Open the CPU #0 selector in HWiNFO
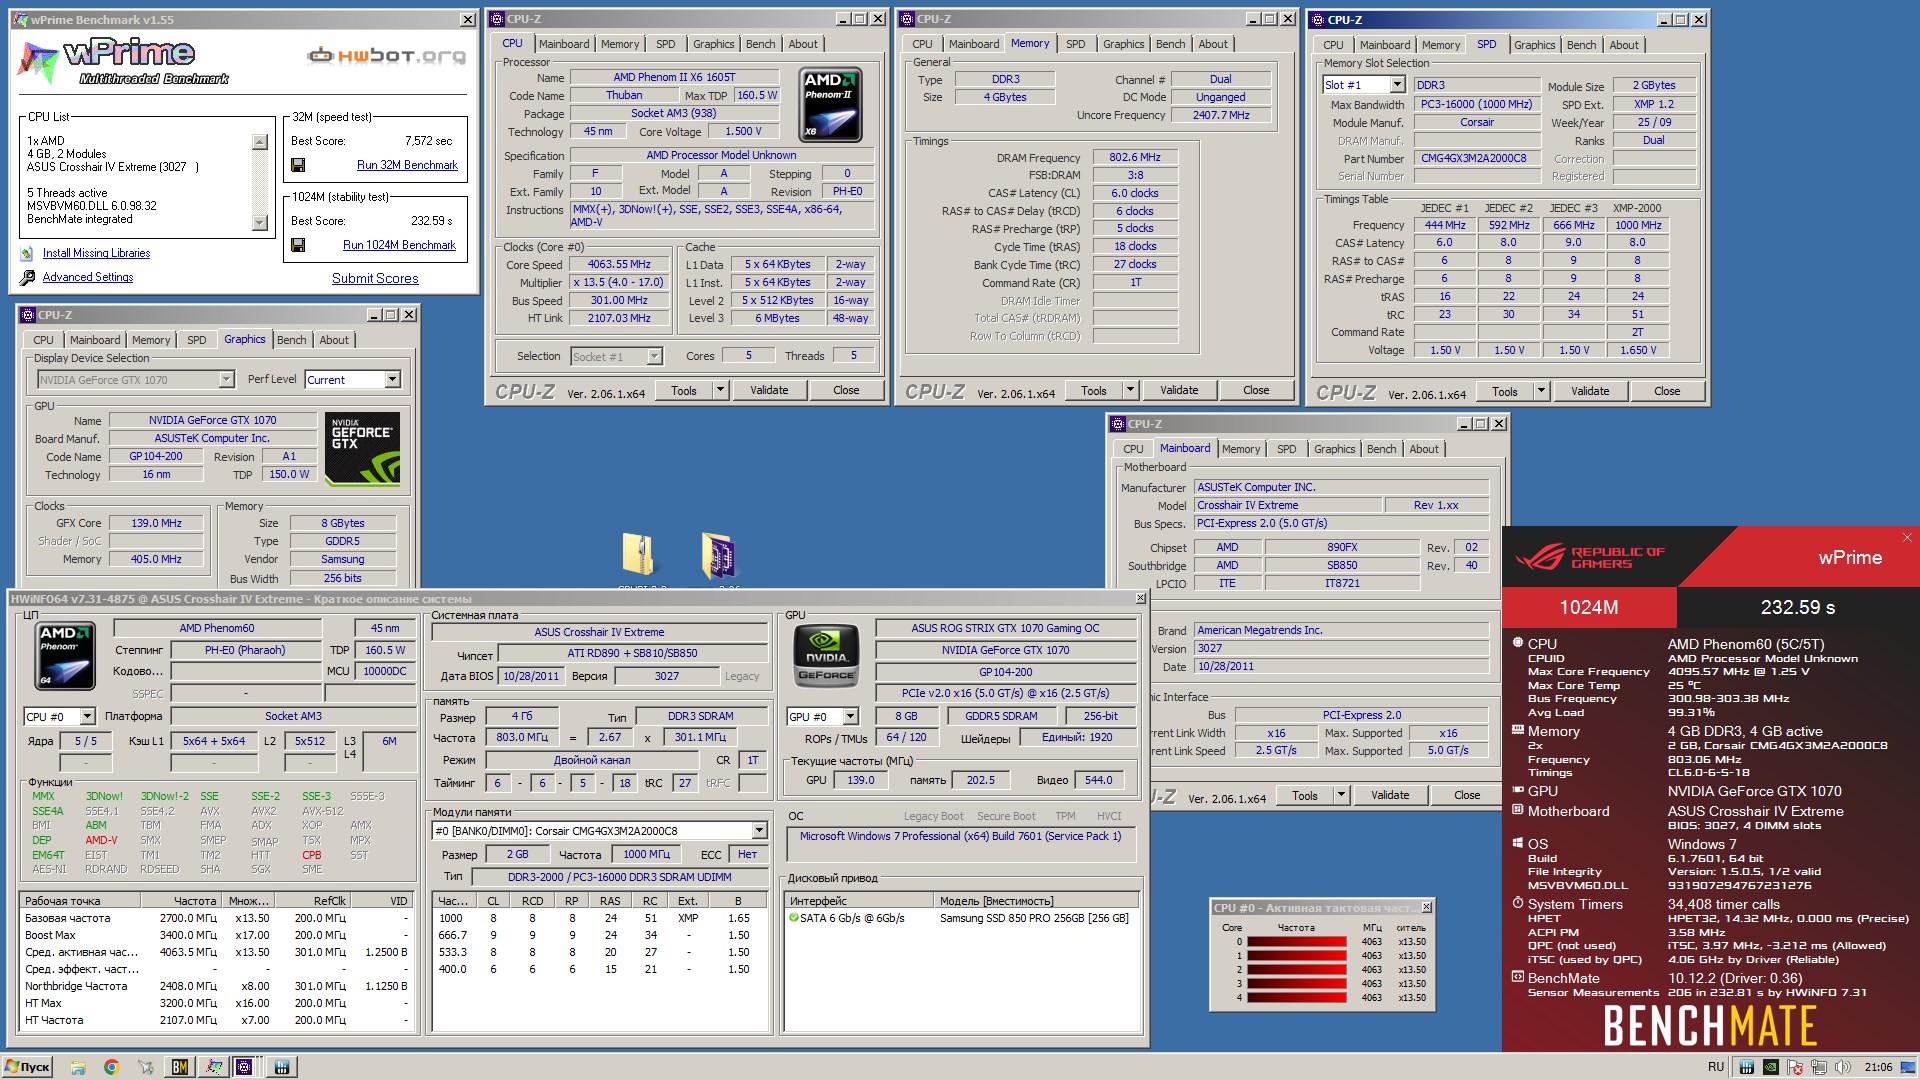Viewport: 1920px width, 1080px height. pyautogui.click(x=87, y=717)
